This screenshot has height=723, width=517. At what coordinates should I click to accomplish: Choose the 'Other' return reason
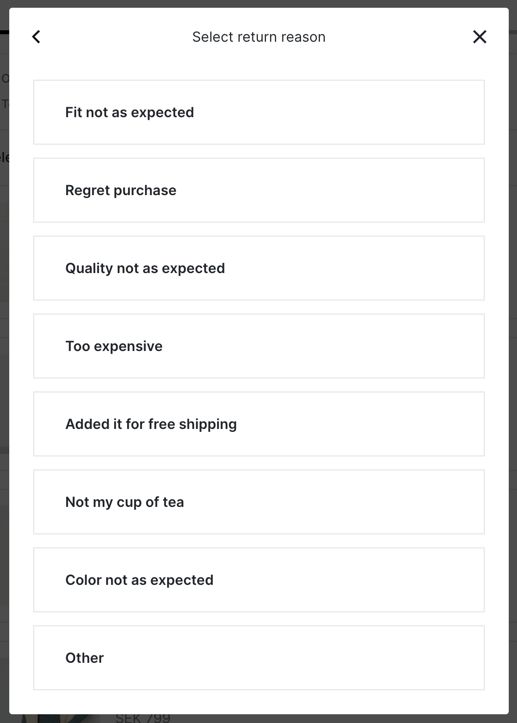point(259,658)
